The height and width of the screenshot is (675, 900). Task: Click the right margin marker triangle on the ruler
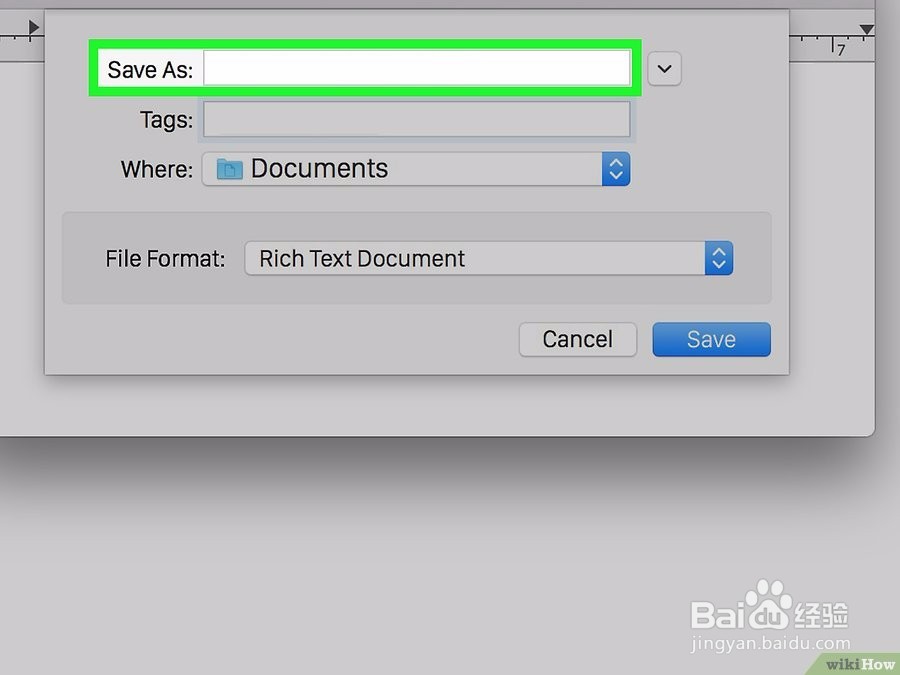click(x=866, y=29)
